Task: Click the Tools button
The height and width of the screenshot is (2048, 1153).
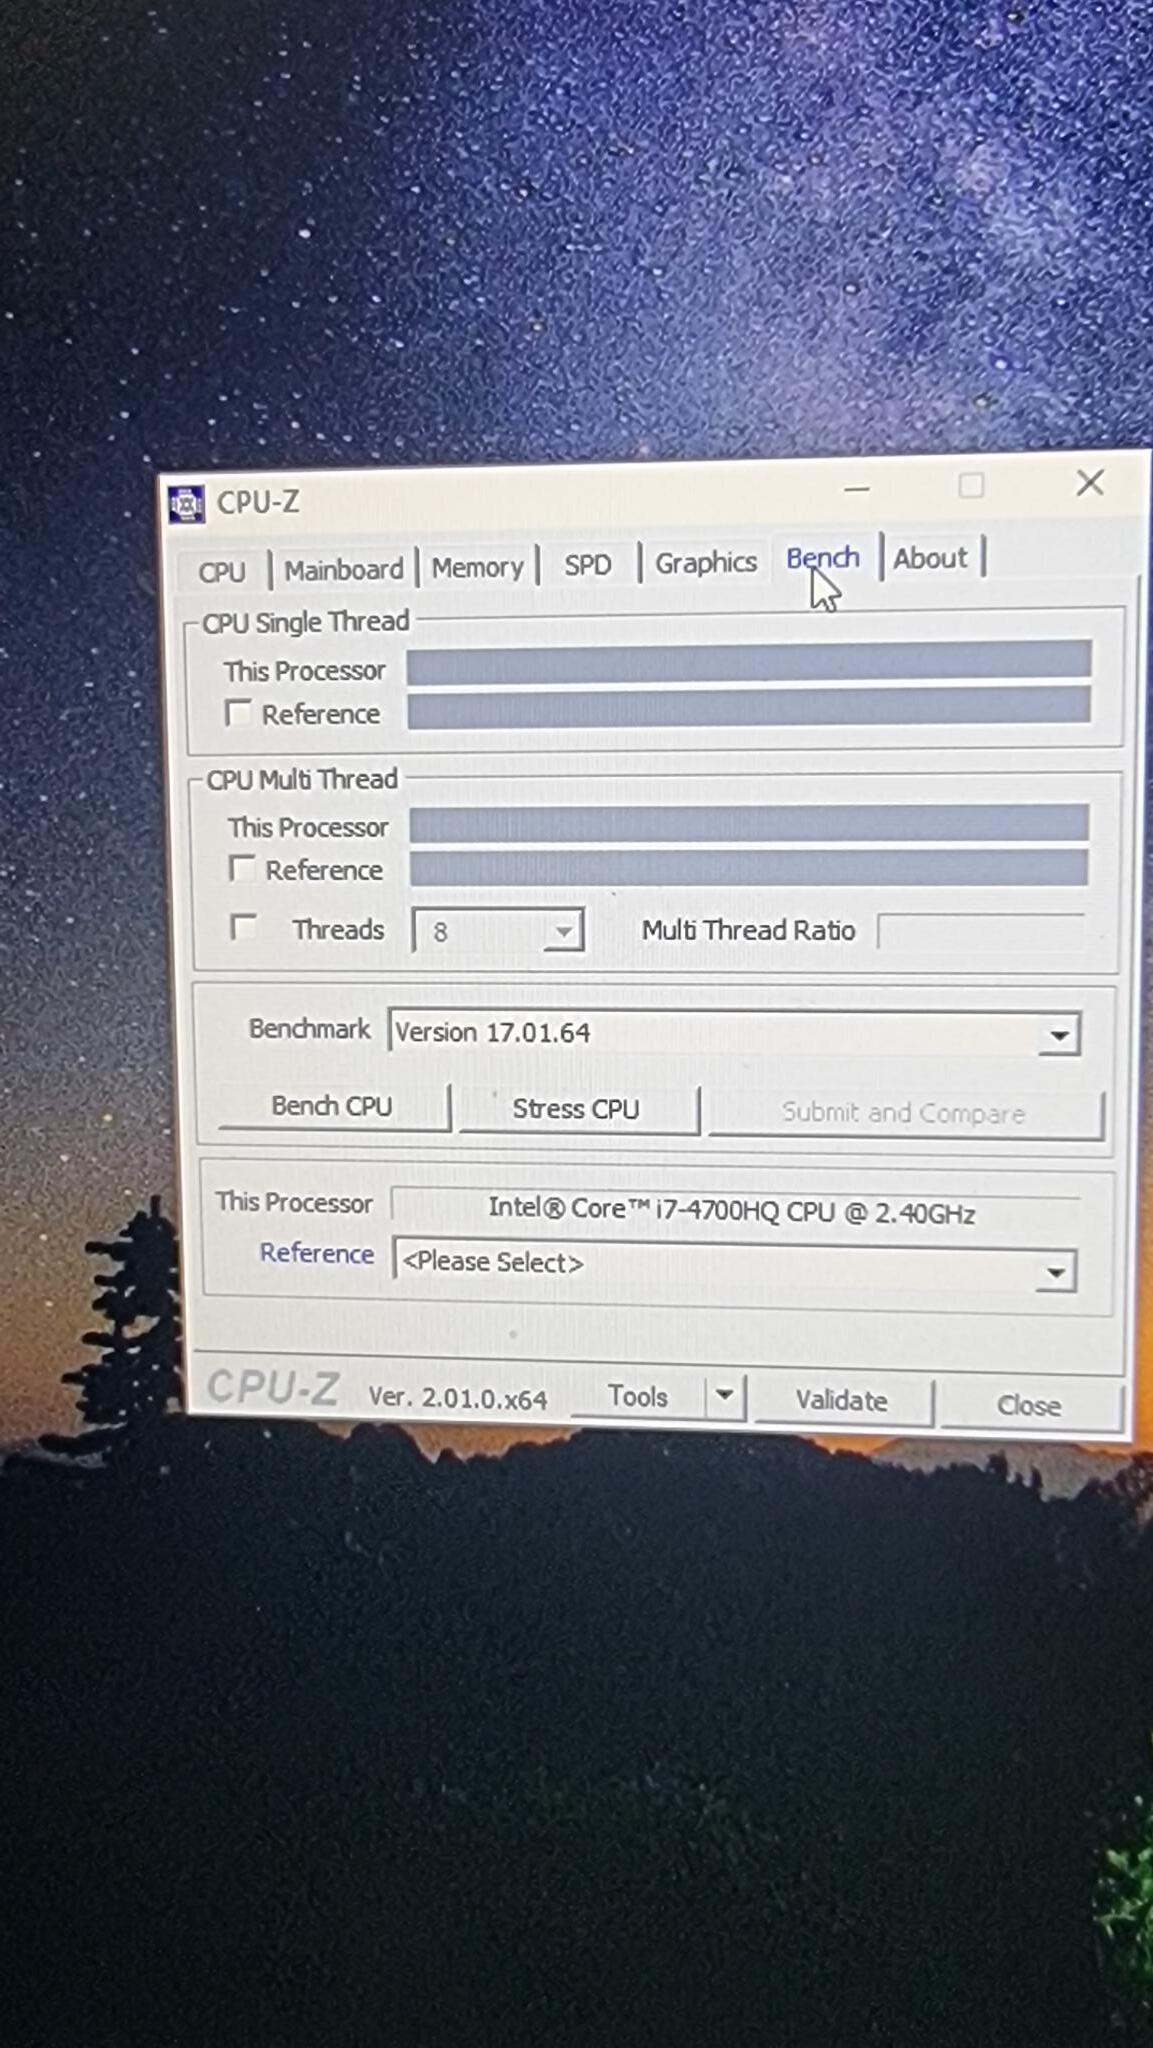Action: click(x=639, y=1396)
